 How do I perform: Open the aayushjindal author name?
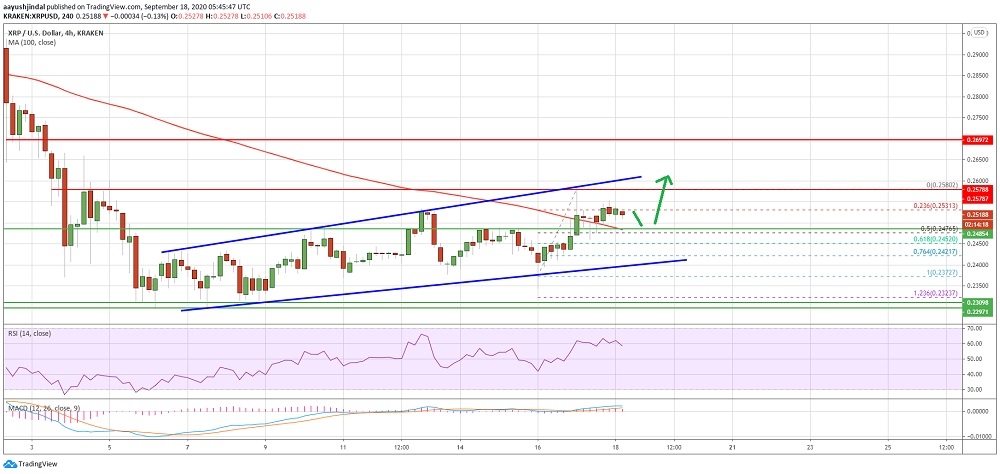click(26, 5)
